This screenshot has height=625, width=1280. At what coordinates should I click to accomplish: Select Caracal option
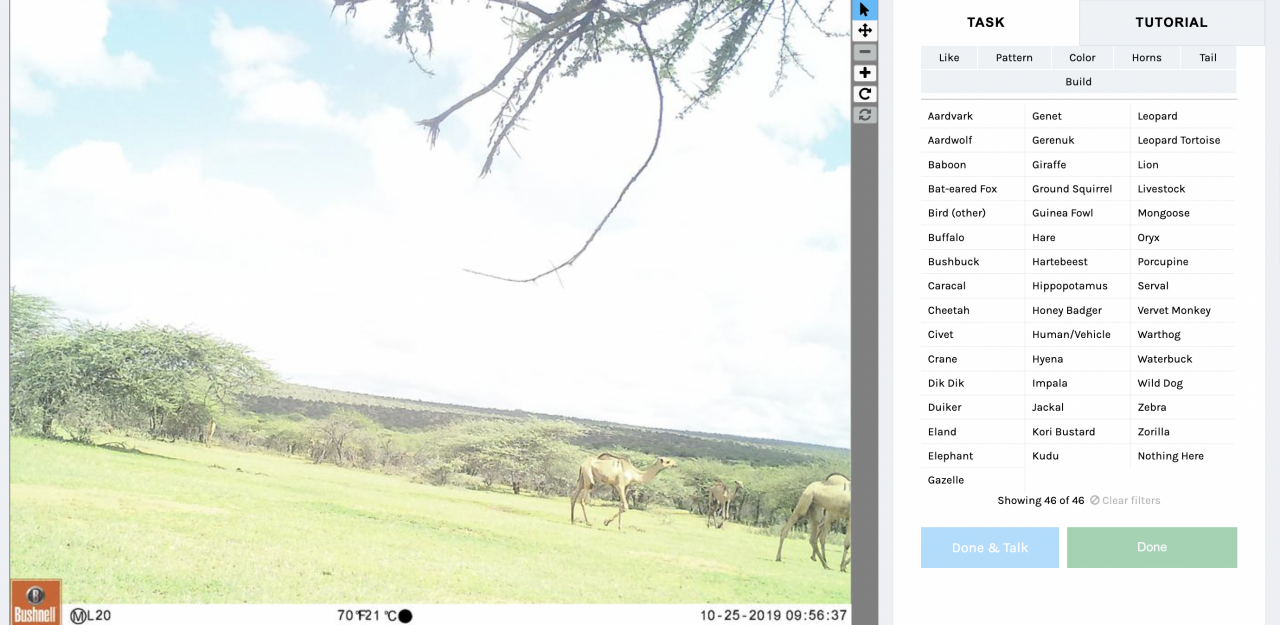tap(973, 286)
